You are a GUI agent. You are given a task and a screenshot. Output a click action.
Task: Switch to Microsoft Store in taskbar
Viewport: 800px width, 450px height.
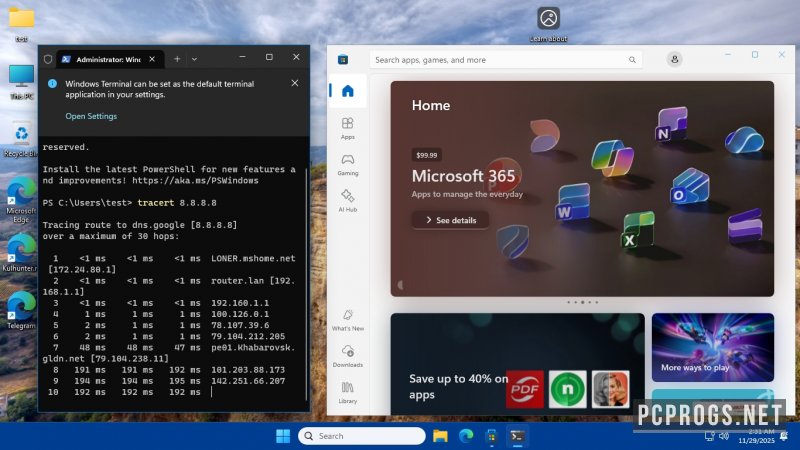(x=491, y=436)
